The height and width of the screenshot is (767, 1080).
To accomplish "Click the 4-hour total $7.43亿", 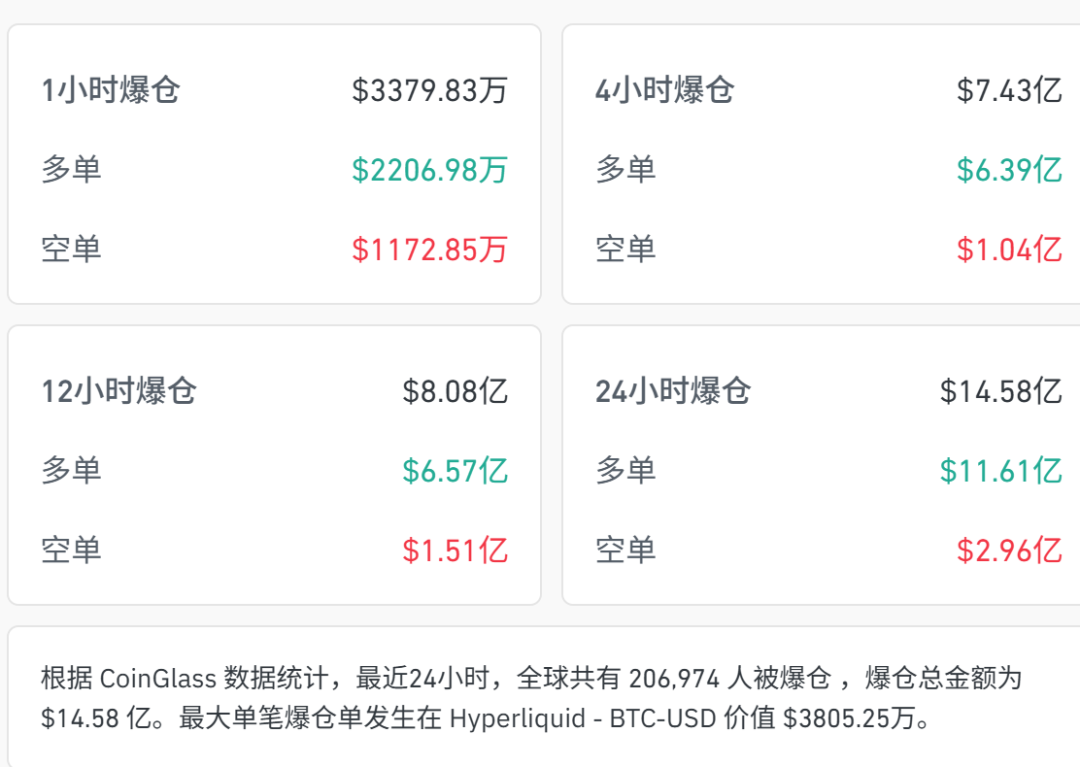I will 1009,90.
